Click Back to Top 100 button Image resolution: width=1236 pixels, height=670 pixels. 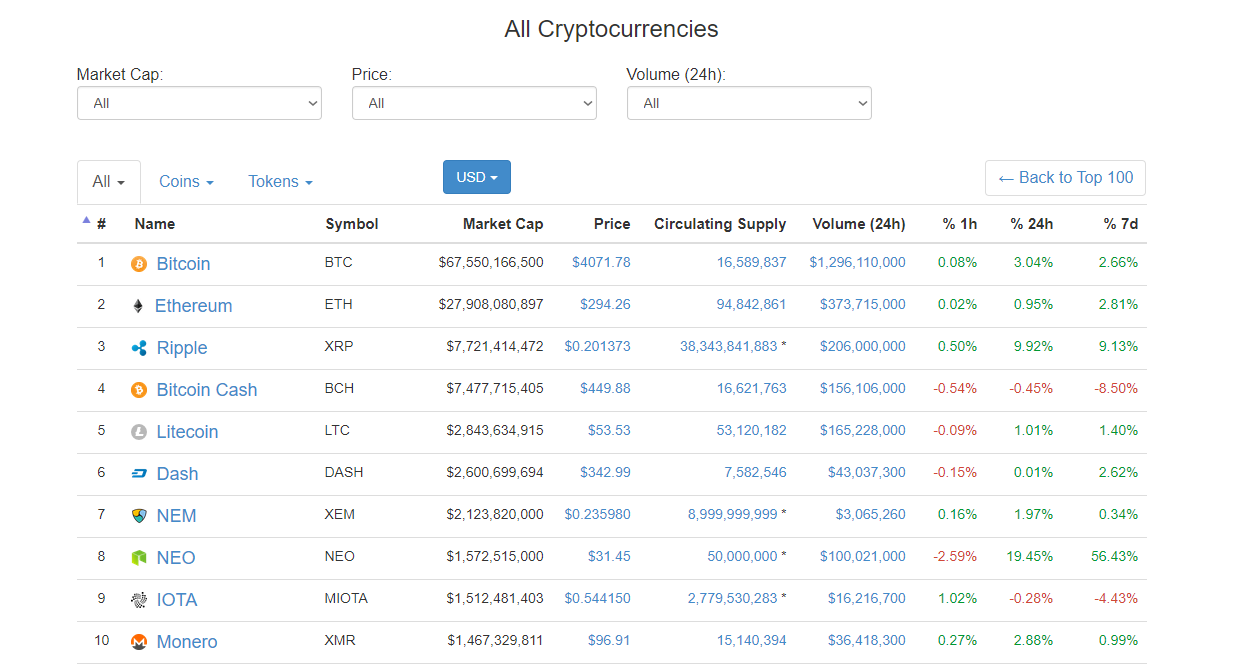pyautogui.click(x=1065, y=178)
